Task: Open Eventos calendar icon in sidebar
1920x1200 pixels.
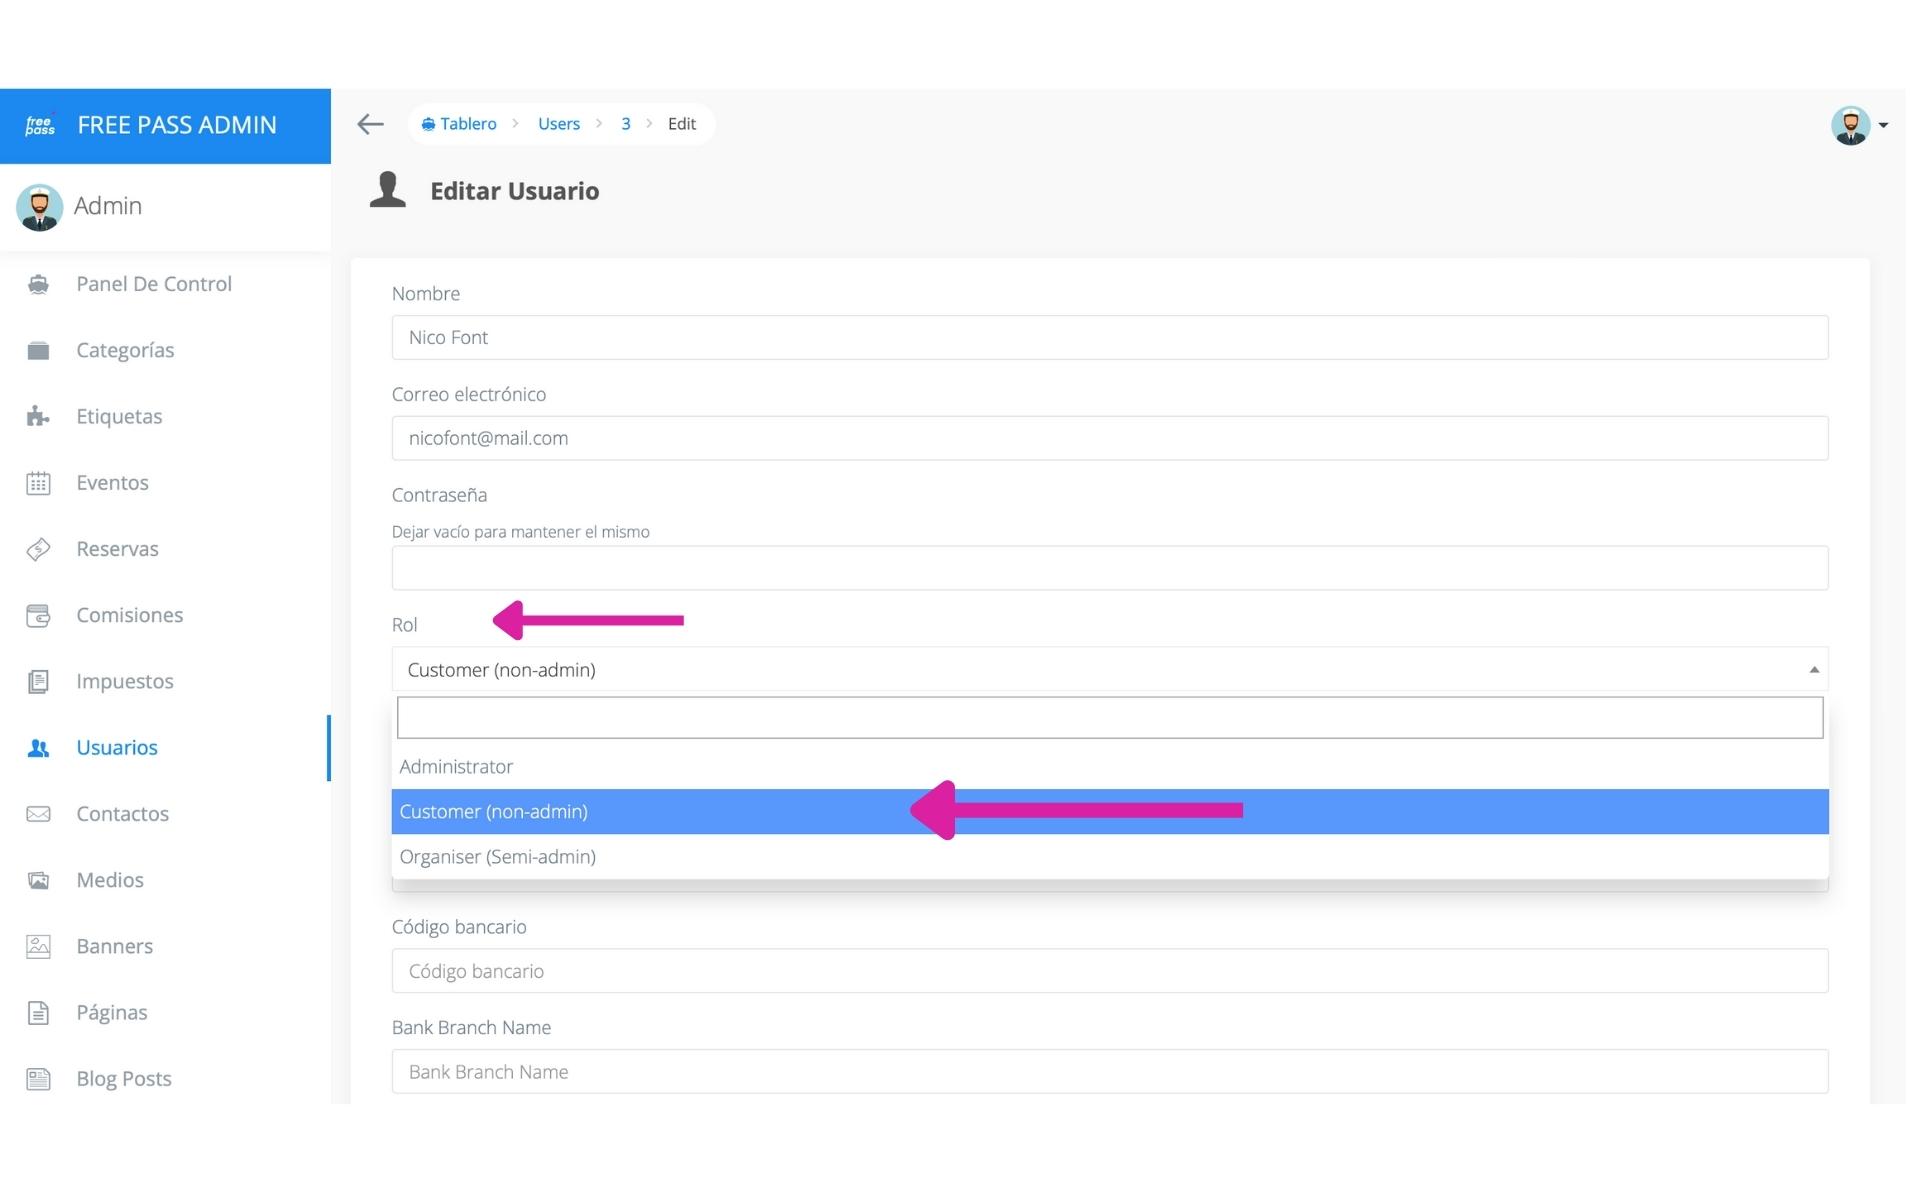Action: [x=38, y=484]
